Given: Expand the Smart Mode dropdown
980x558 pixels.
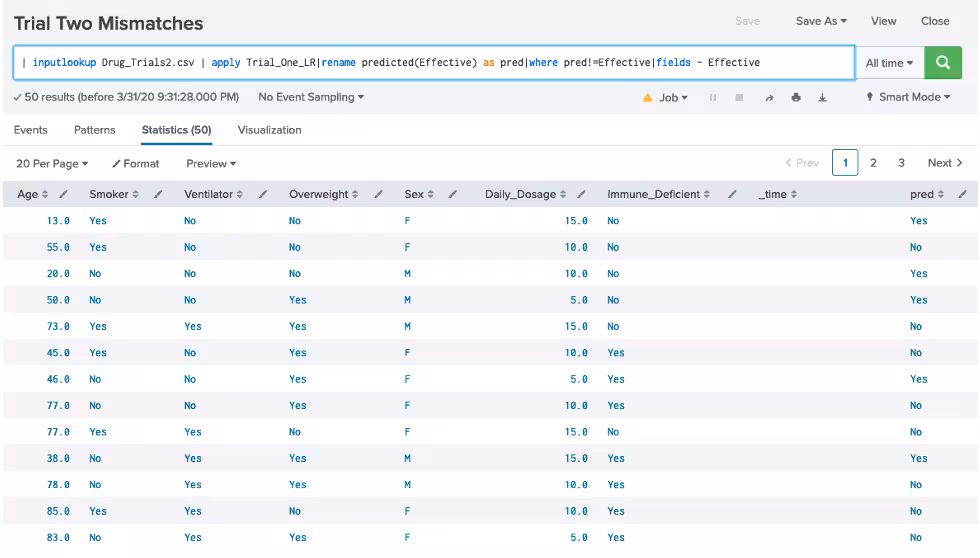Looking at the screenshot, I should pyautogui.click(x=908, y=98).
